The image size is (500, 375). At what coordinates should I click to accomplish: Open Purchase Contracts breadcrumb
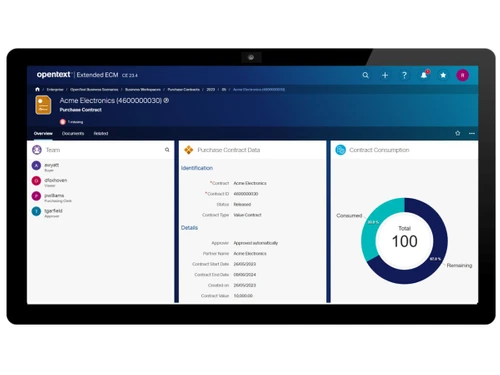183,89
